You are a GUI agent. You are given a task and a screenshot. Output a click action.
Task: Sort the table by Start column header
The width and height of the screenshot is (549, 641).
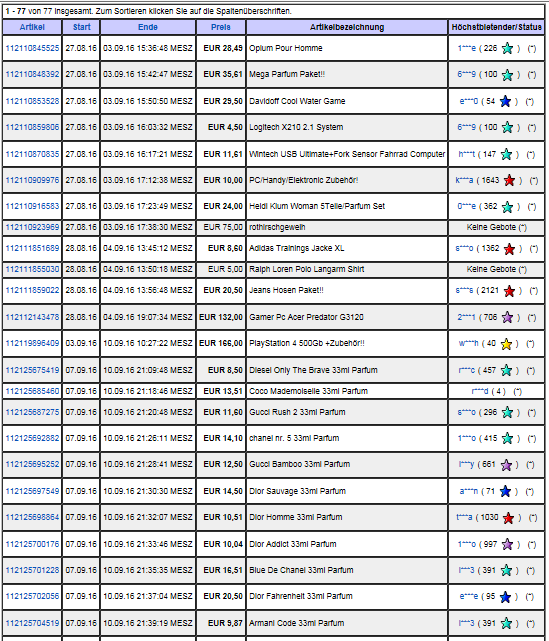[81, 27]
